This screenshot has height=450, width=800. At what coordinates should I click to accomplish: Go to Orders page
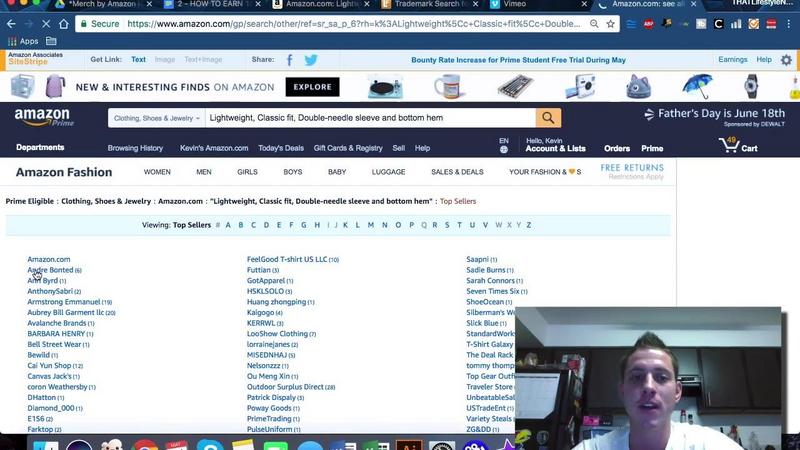coord(617,148)
